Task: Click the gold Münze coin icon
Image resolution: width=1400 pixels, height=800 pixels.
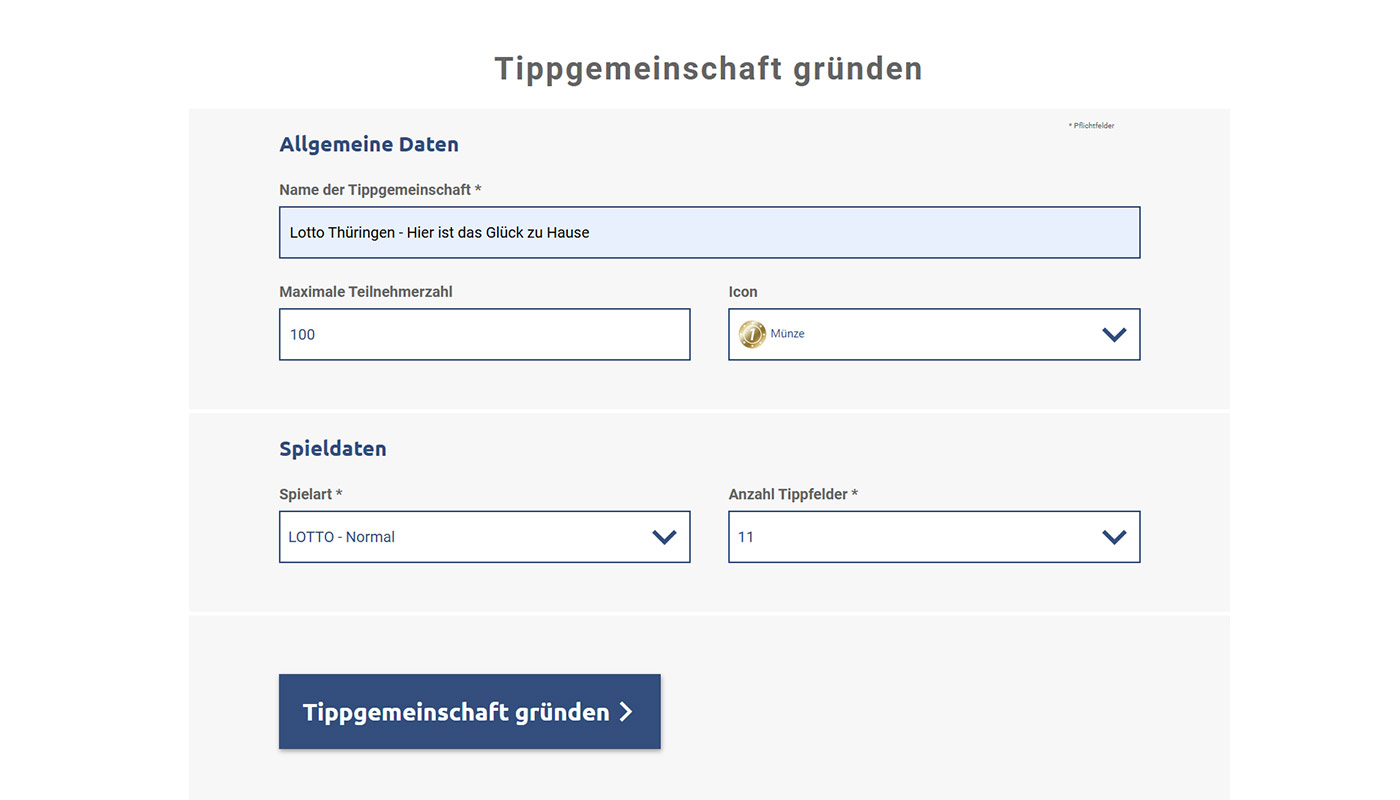Action: (x=752, y=334)
